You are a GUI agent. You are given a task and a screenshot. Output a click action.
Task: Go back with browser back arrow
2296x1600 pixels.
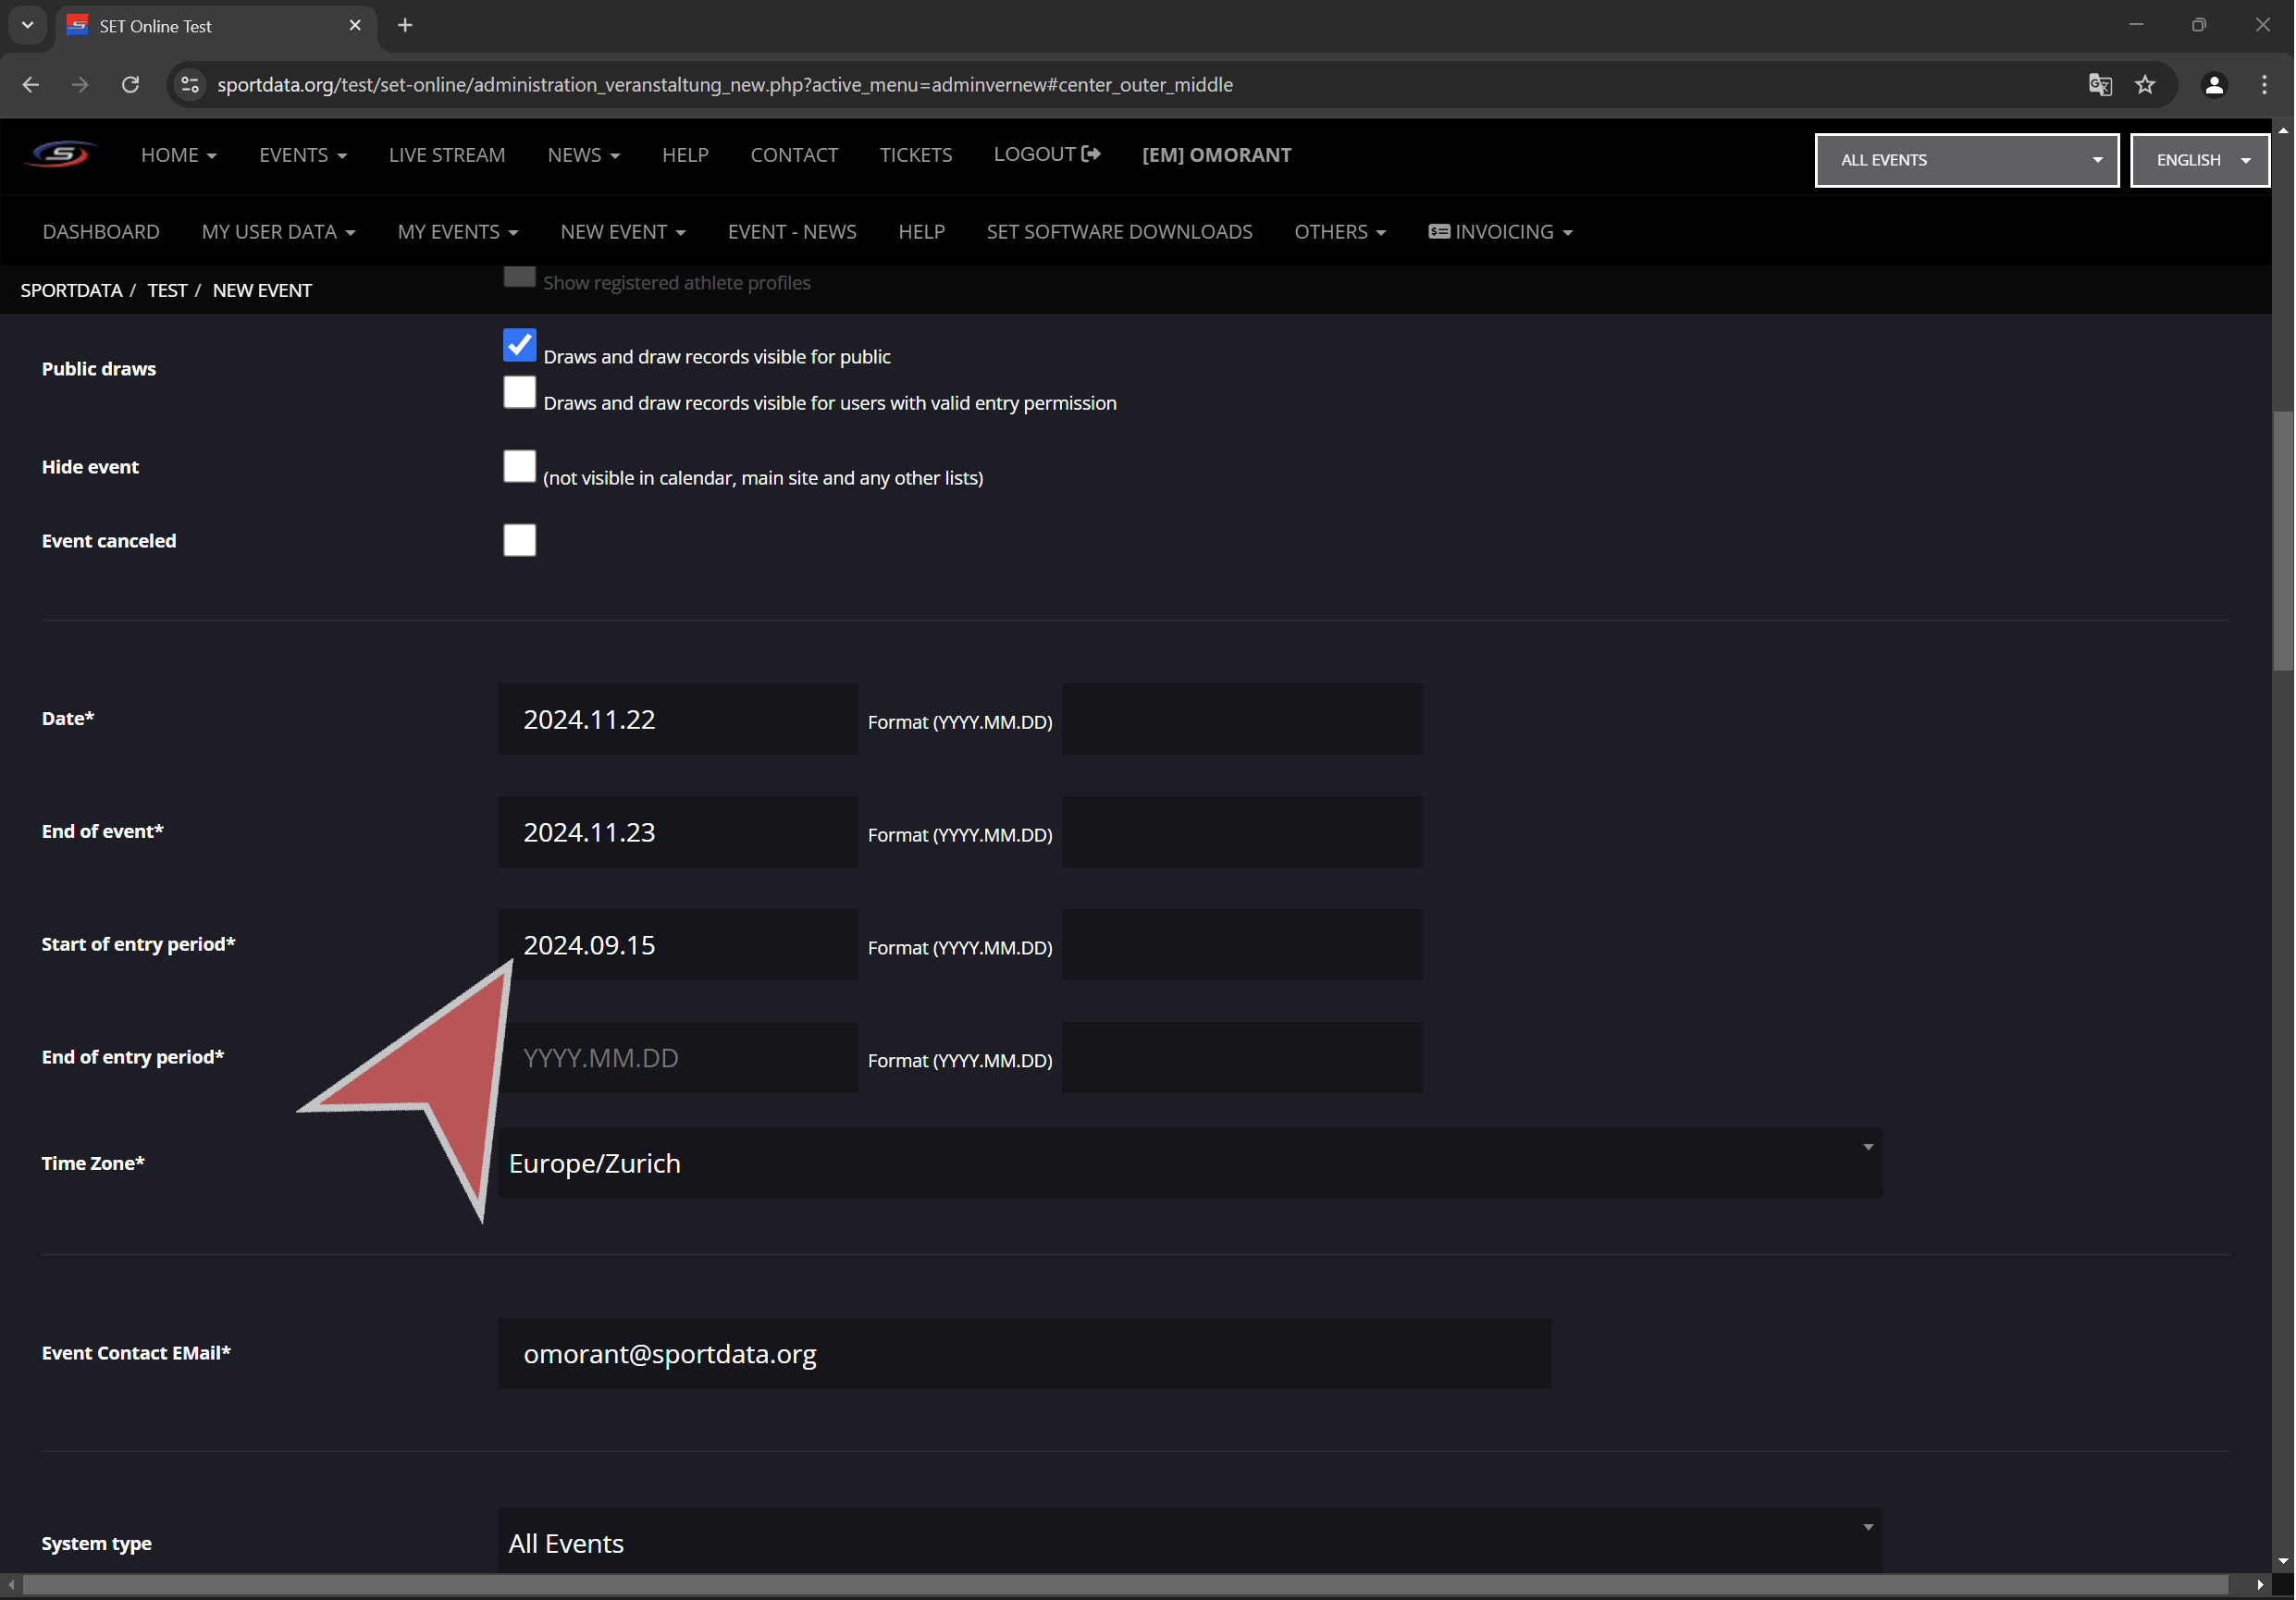tap(30, 85)
